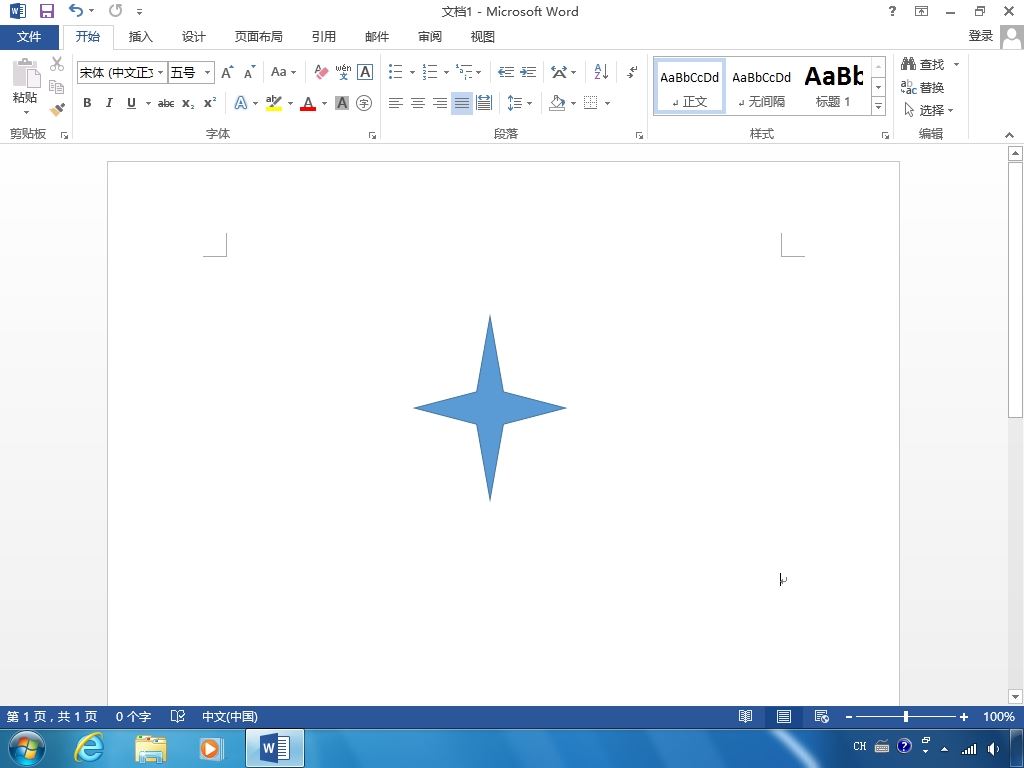
Task: Open the font name dropdown 宋体
Action: [160, 72]
